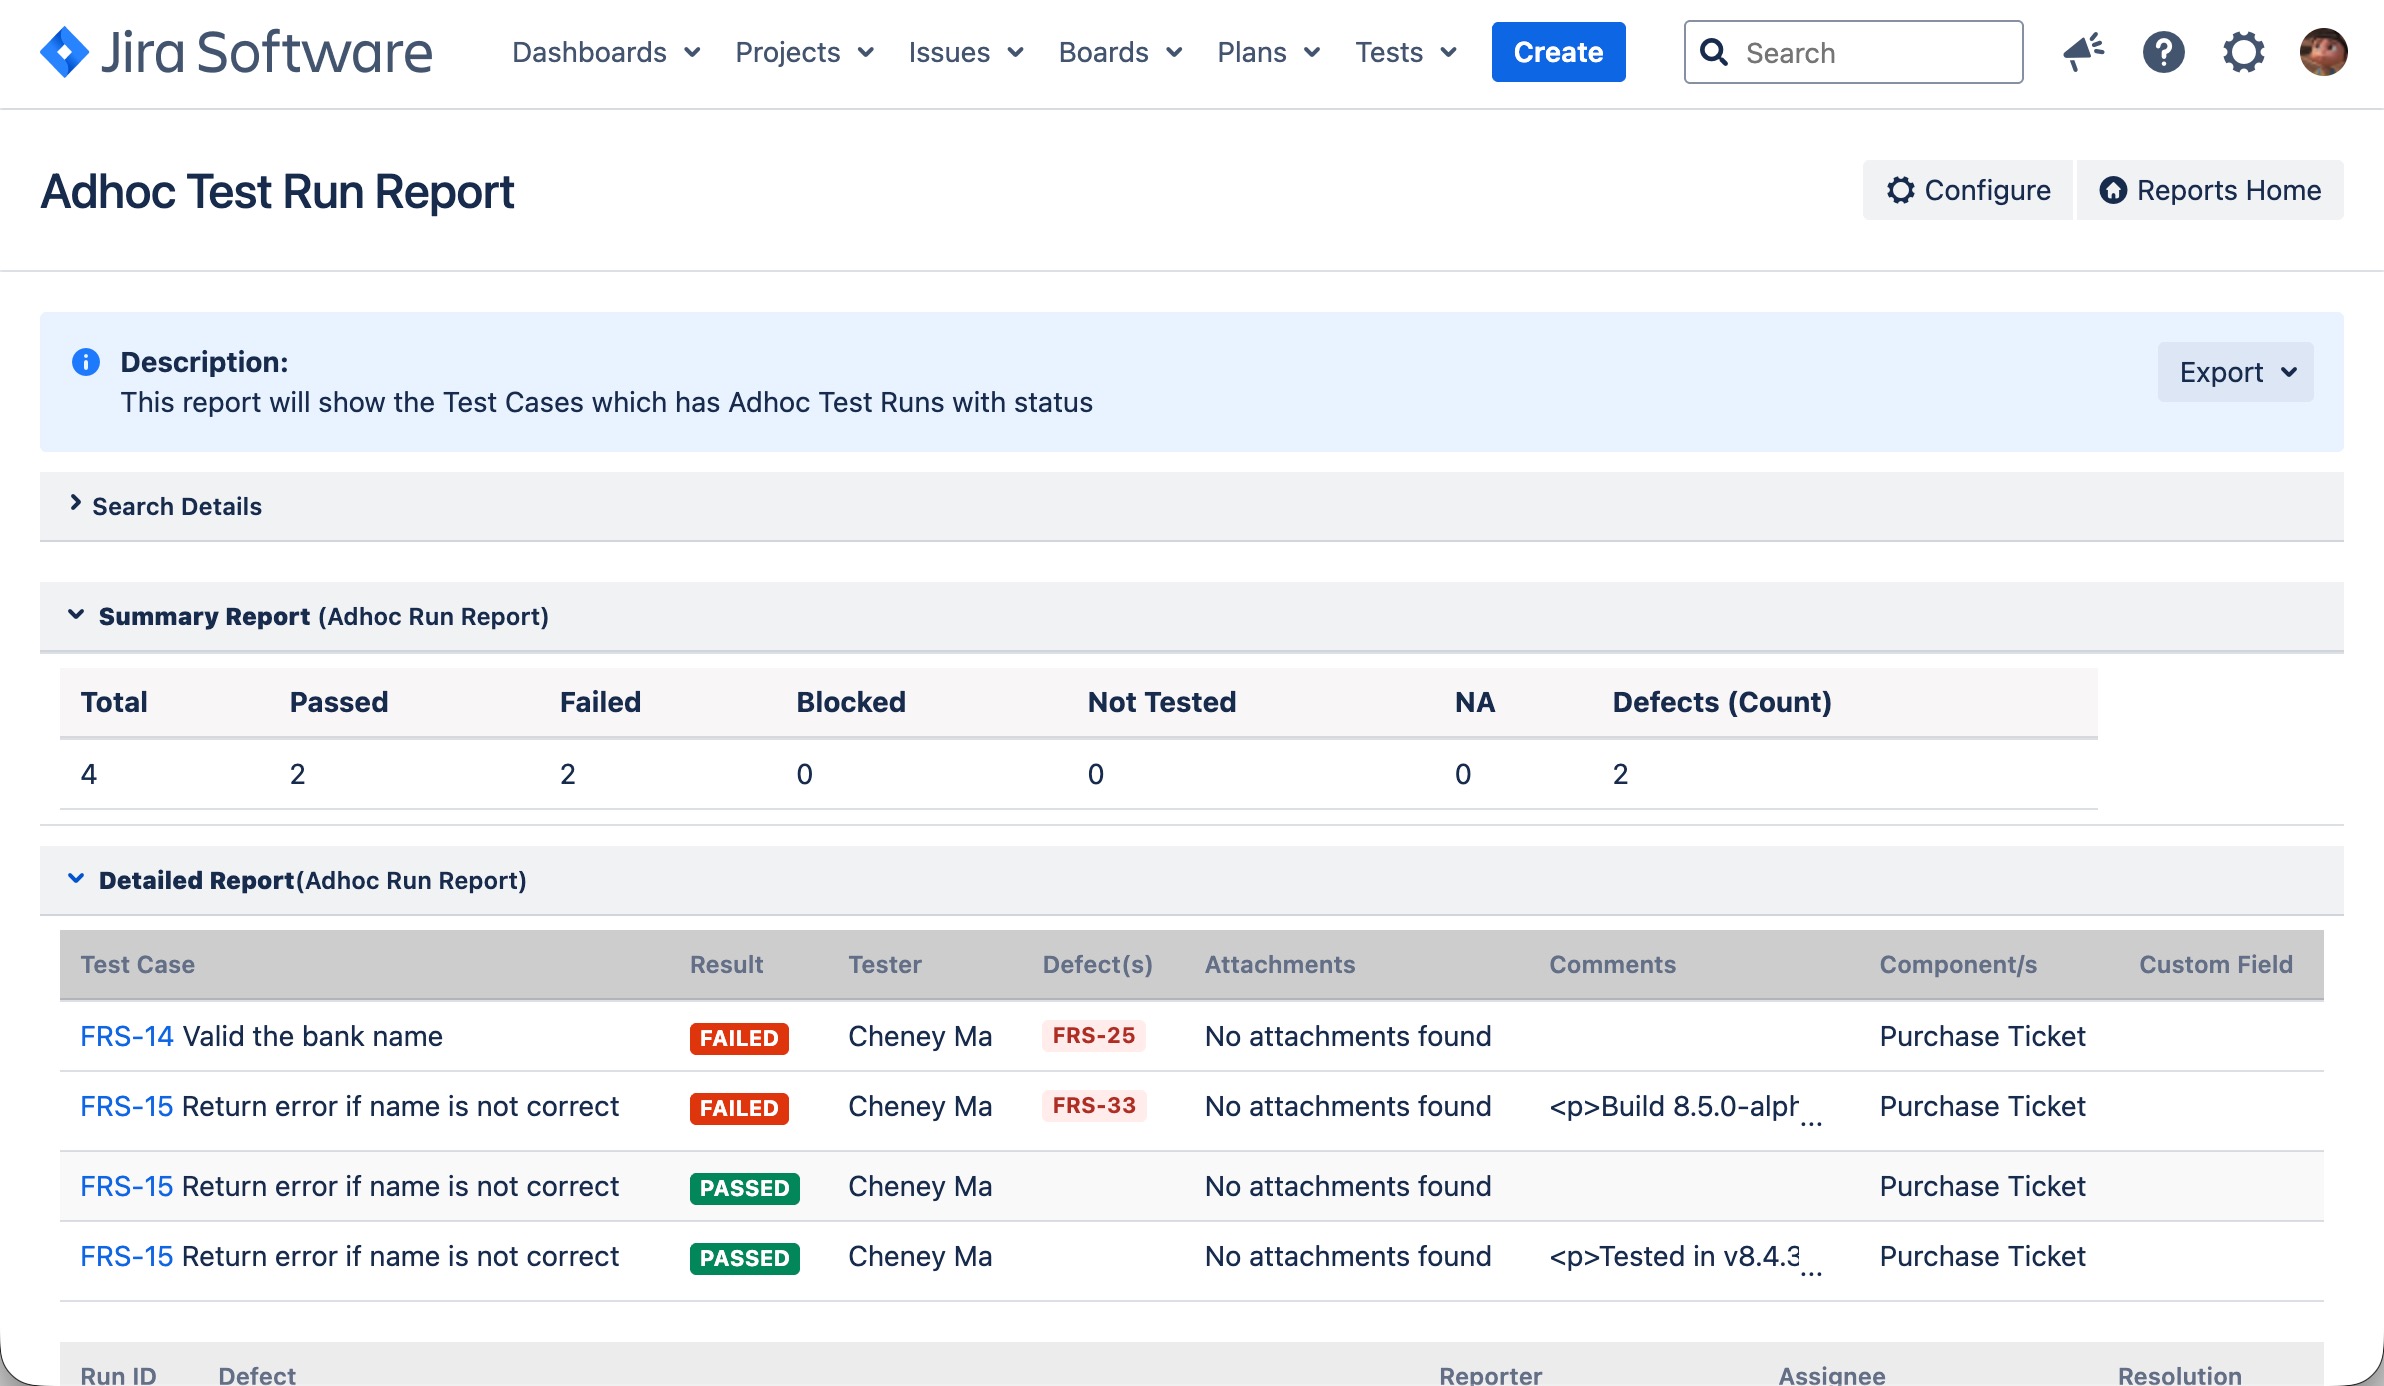The image size is (2384, 1386).
Task: Collapse the Detailed Report section
Action: (76, 879)
